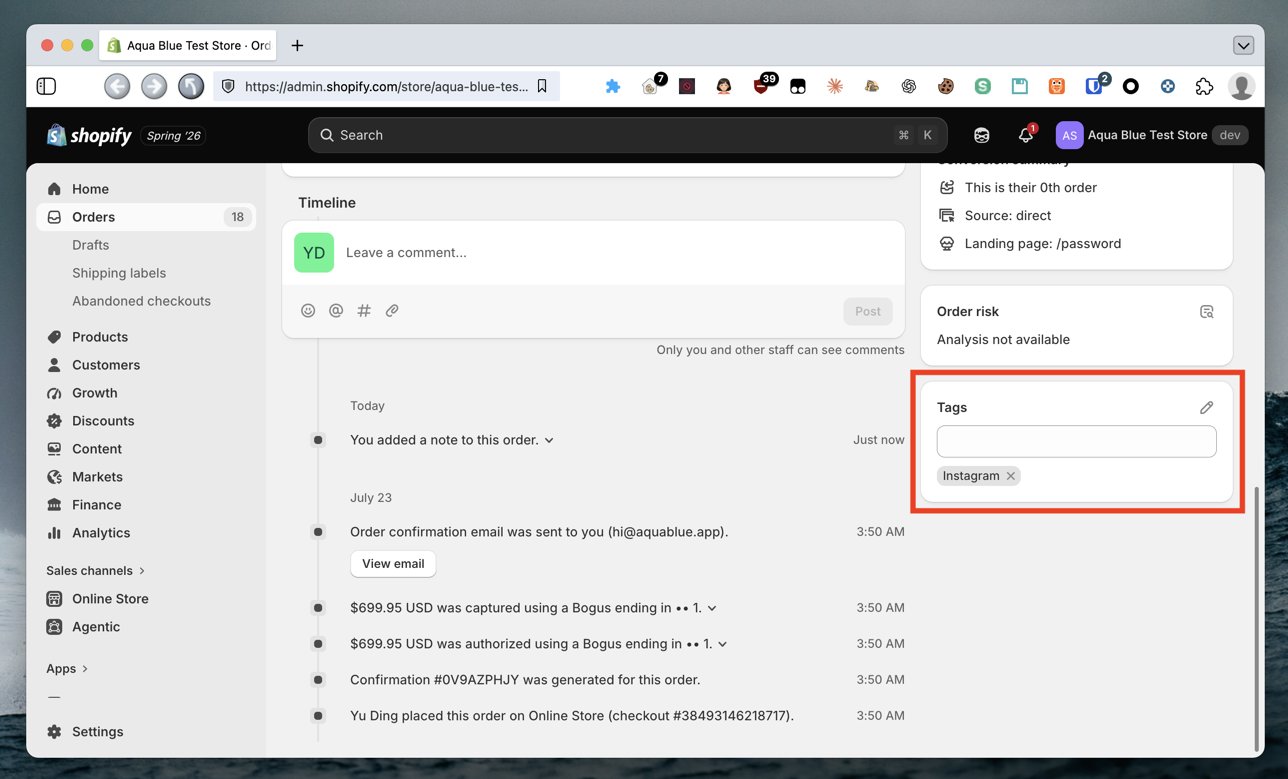Bookmark this page with the bookmark icon
The height and width of the screenshot is (779, 1288).
tap(542, 86)
